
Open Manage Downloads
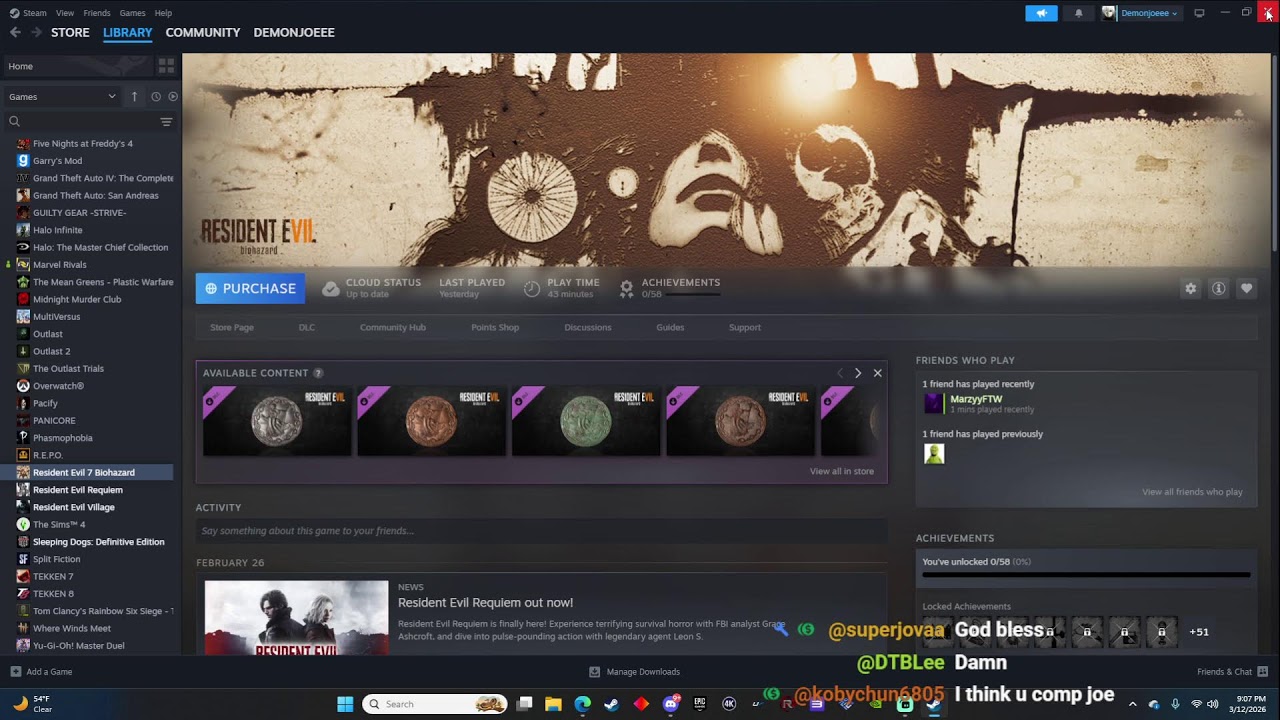[635, 672]
